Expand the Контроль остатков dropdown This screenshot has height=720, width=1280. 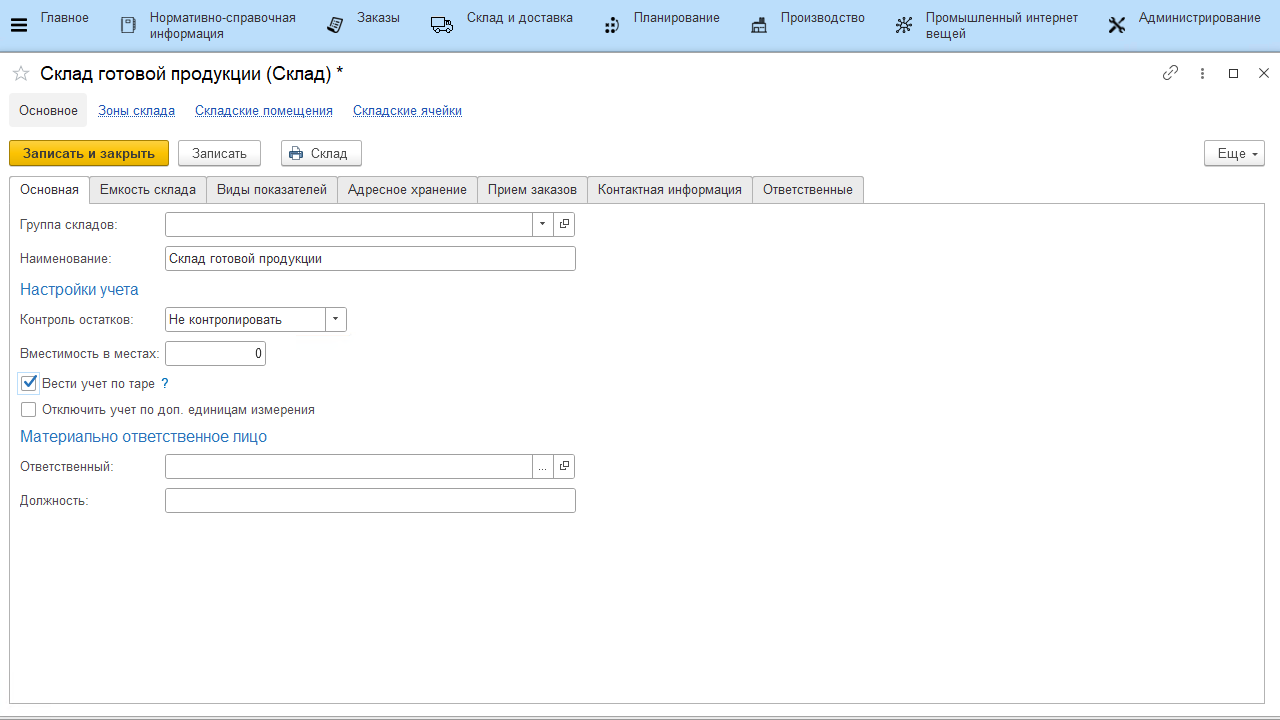[x=336, y=320]
